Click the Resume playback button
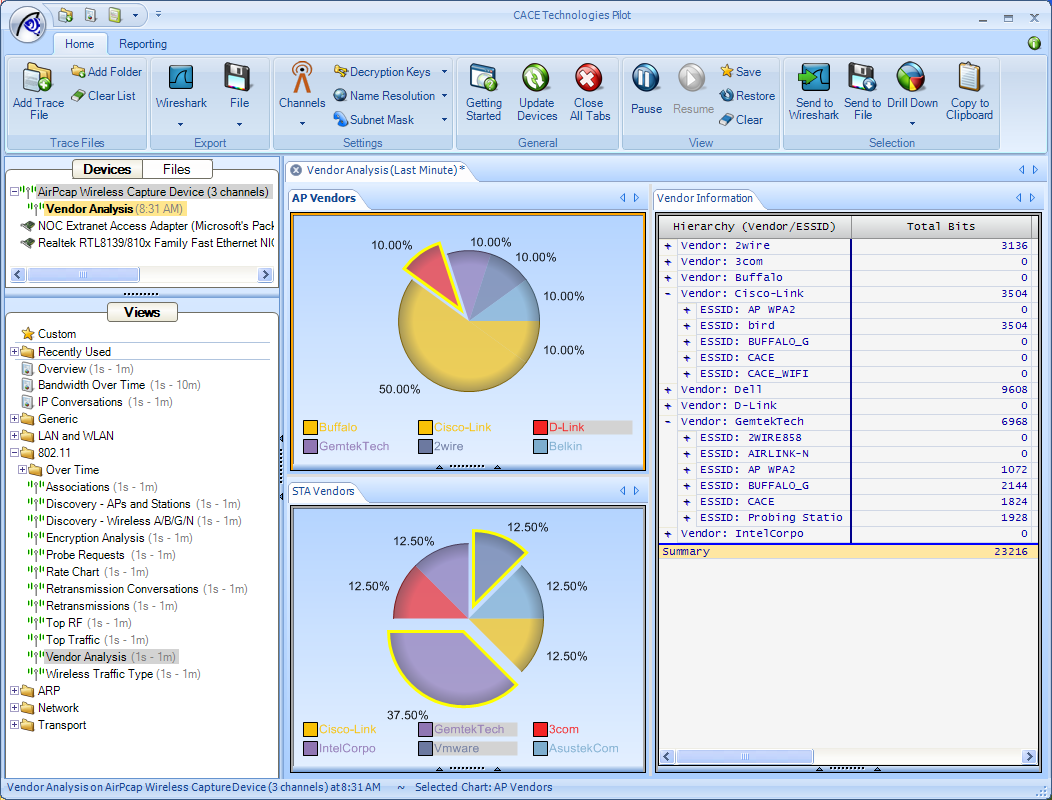1052x800 pixels. 692,79
